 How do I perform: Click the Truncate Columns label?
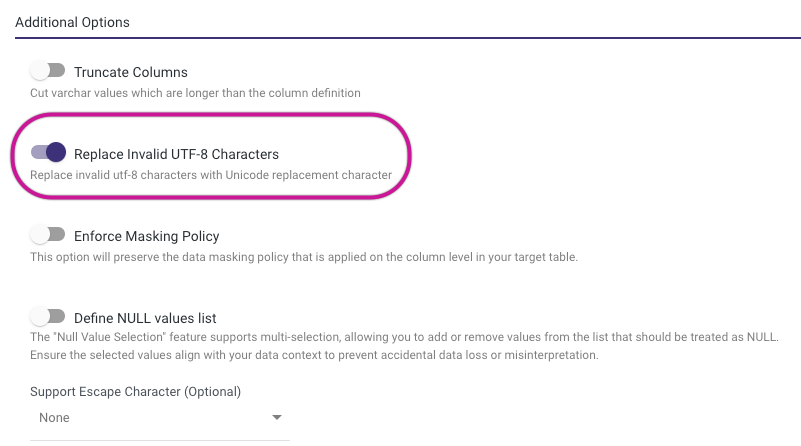tap(130, 72)
